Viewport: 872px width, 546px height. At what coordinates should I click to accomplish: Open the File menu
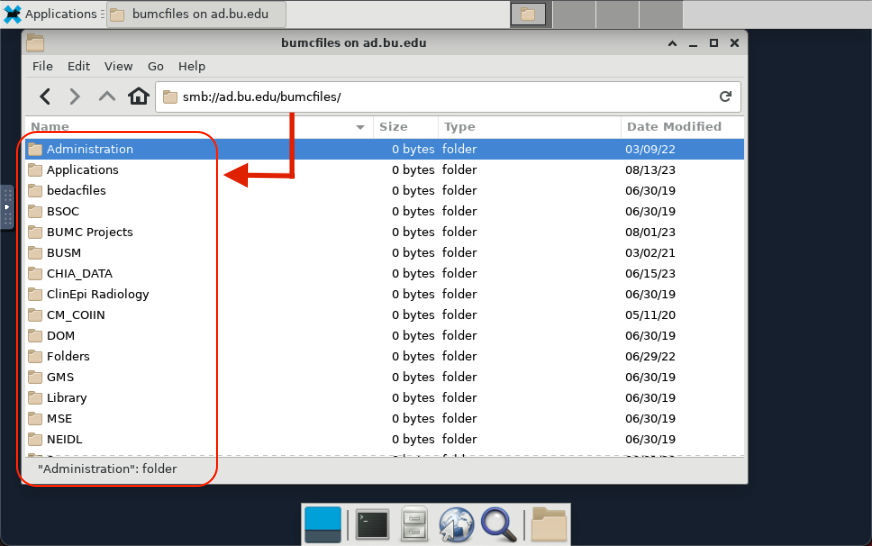(x=42, y=66)
